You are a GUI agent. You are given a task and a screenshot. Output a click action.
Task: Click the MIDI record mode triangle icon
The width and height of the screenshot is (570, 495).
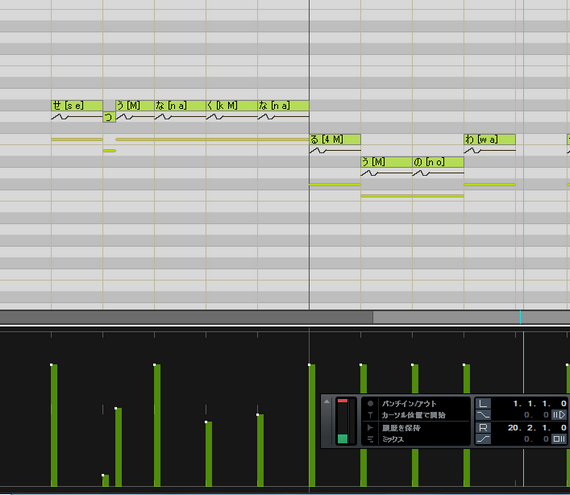pos(370,428)
